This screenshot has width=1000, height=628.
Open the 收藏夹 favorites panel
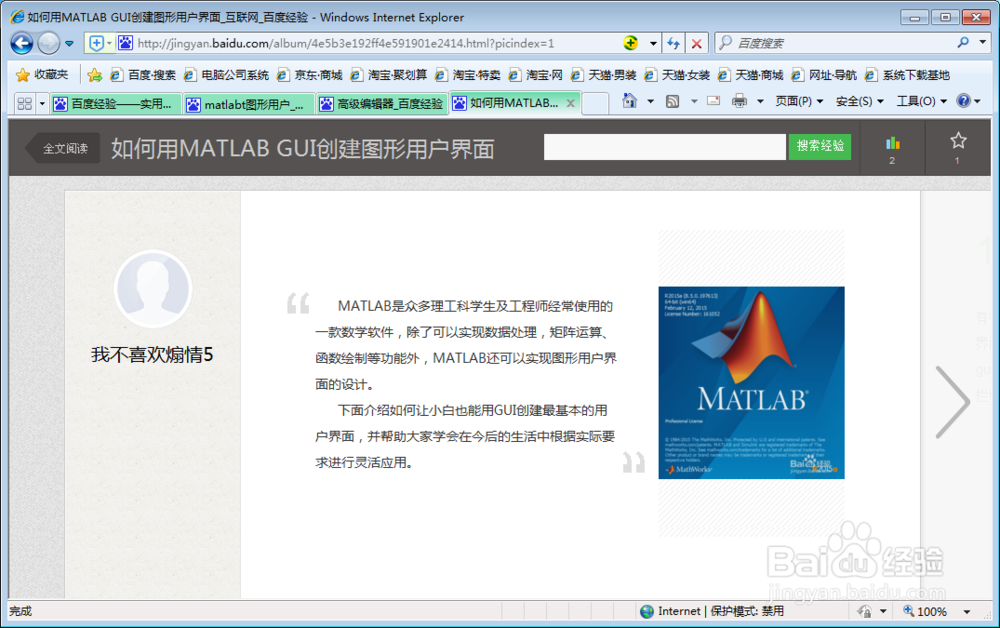pyautogui.click(x=42, y=75)
